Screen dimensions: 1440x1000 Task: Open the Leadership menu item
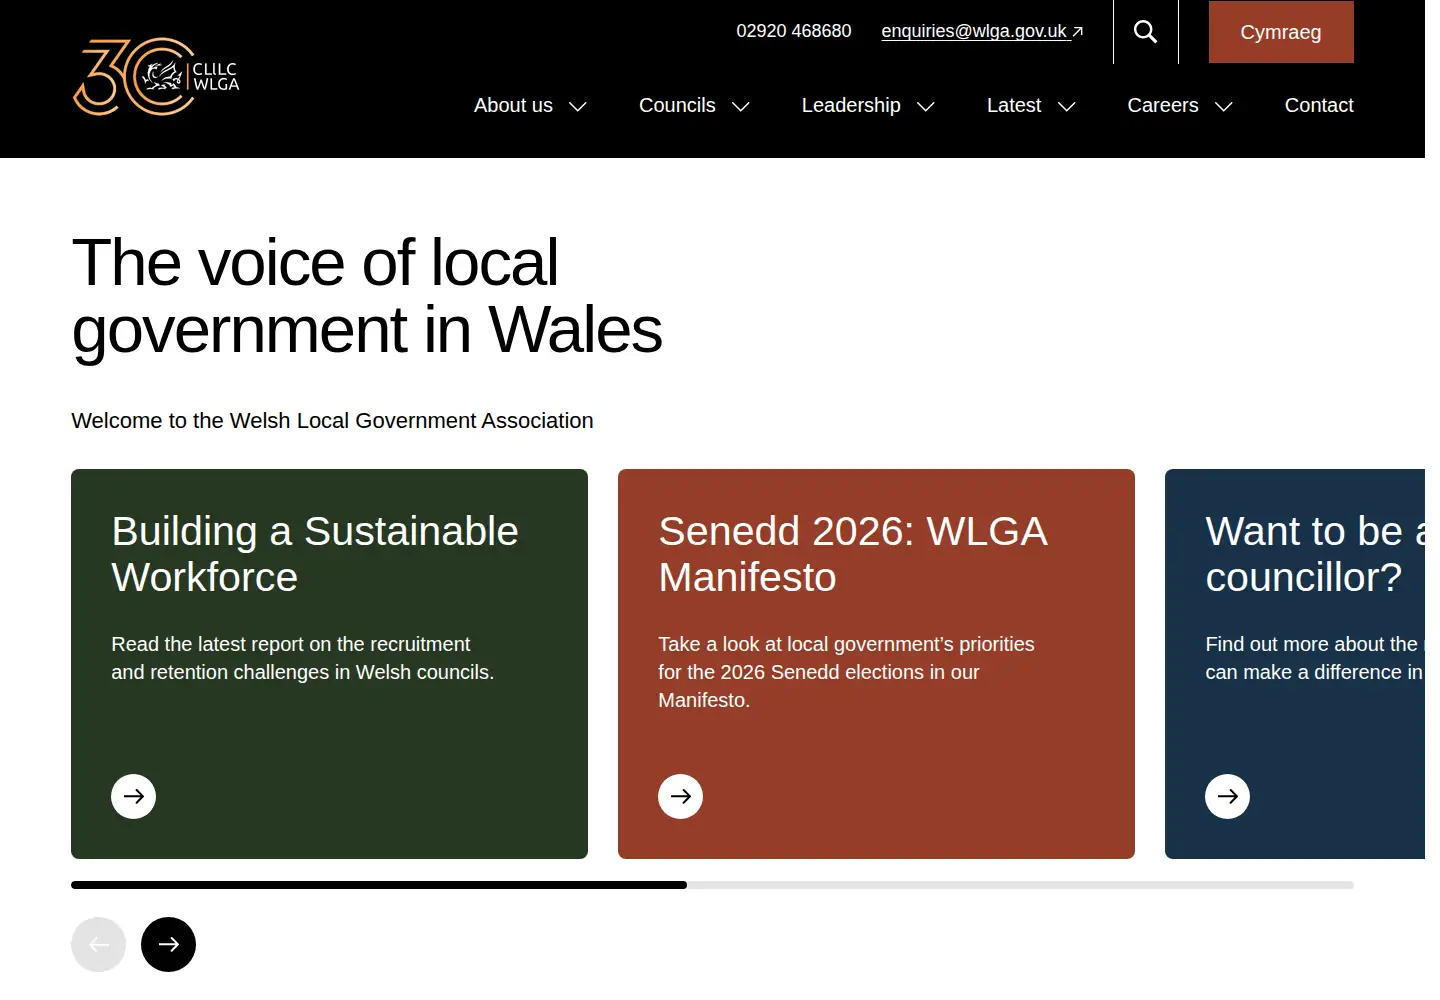851,105
